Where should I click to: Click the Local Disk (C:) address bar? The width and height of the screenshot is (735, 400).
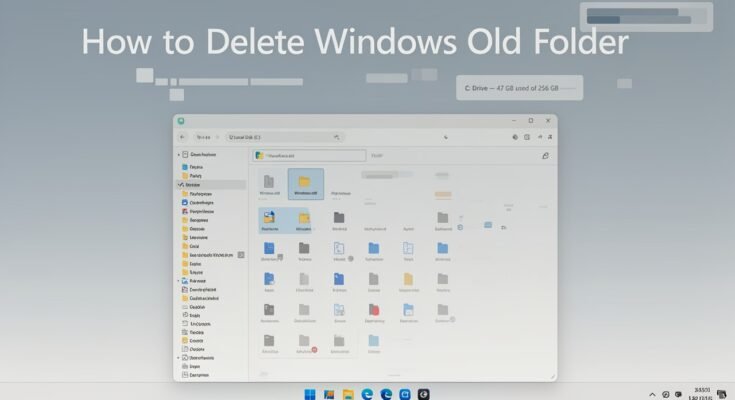284,137
